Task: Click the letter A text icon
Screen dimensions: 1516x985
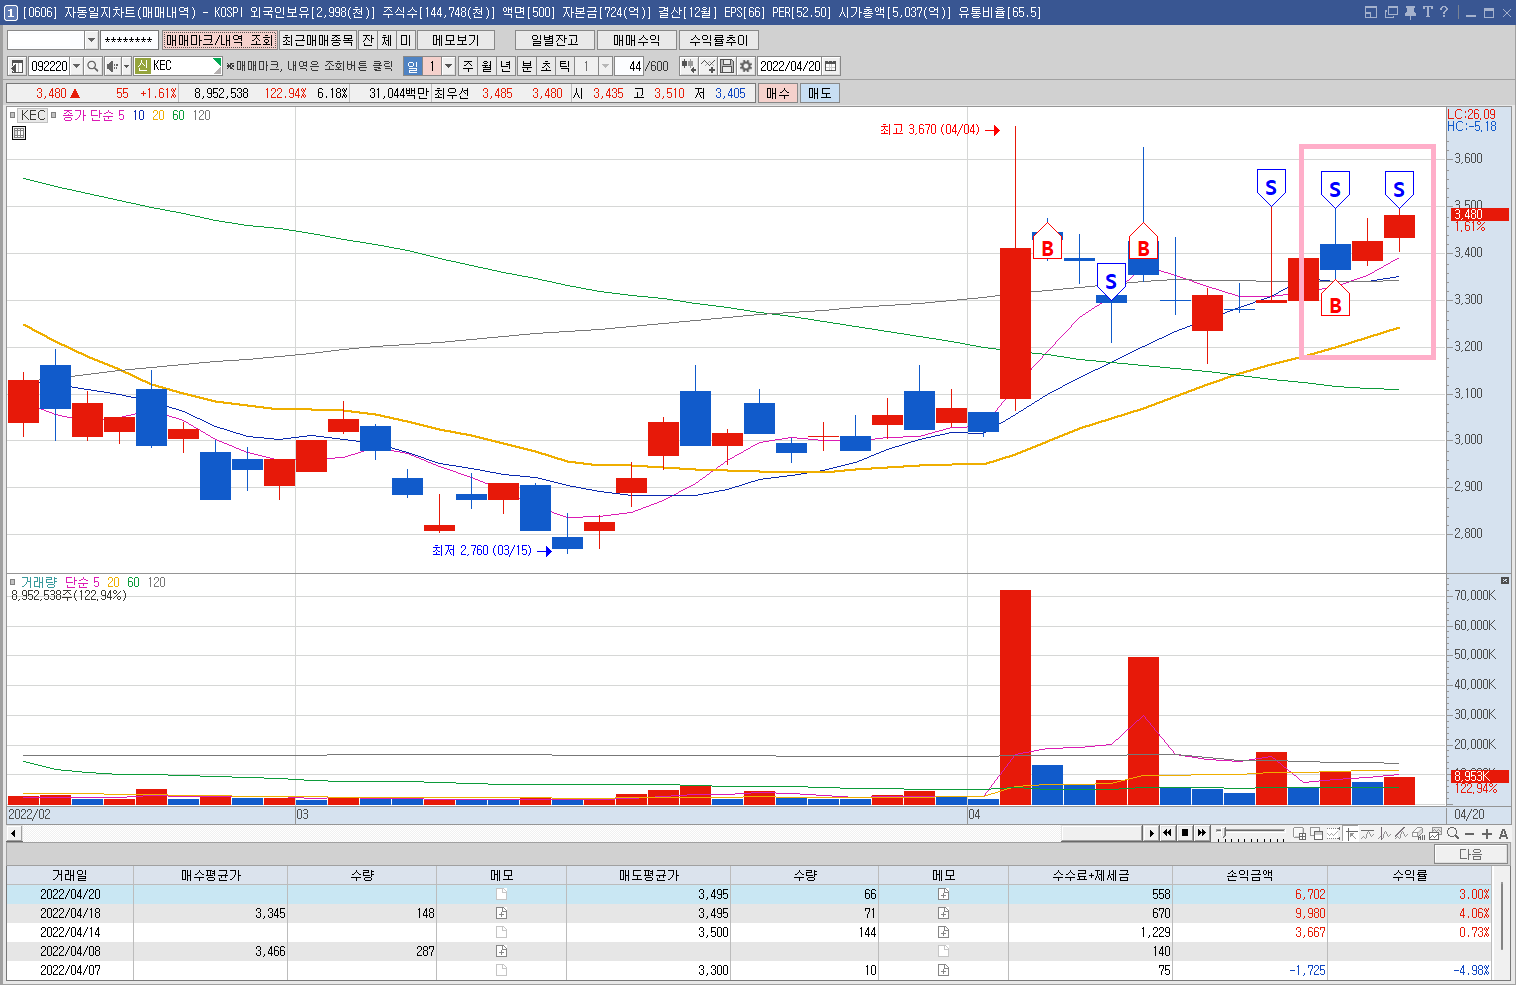Action: pyautogui.click(x=1503, y=833)
